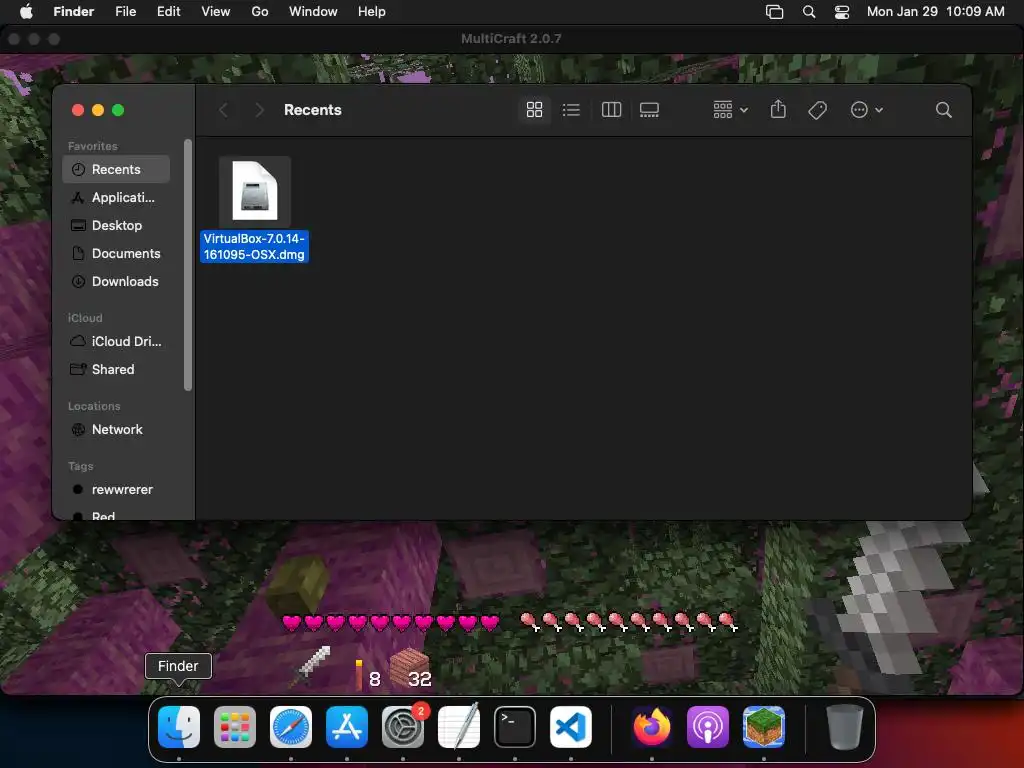1024x768 pixels.
Task: Open the Group By dropdown in toolbar
Action: tap(730, 110)
